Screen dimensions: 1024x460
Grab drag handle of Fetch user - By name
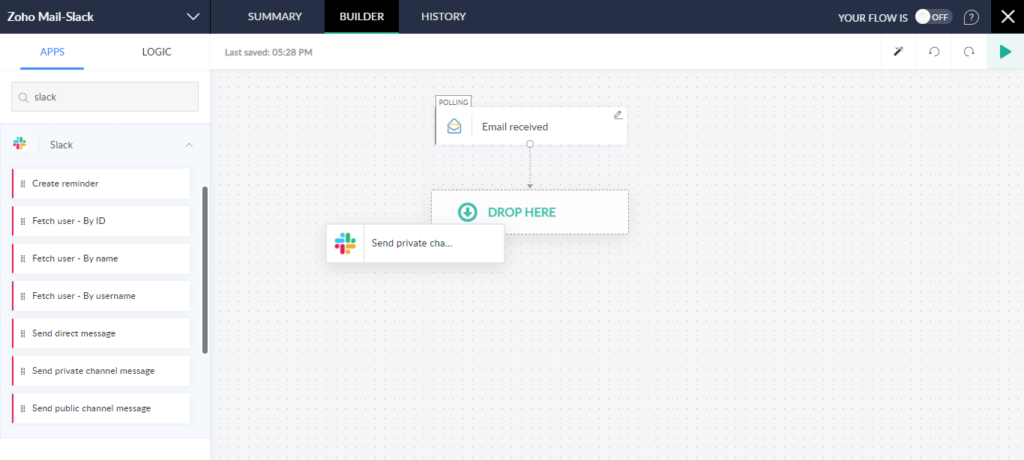click(24, 258)
